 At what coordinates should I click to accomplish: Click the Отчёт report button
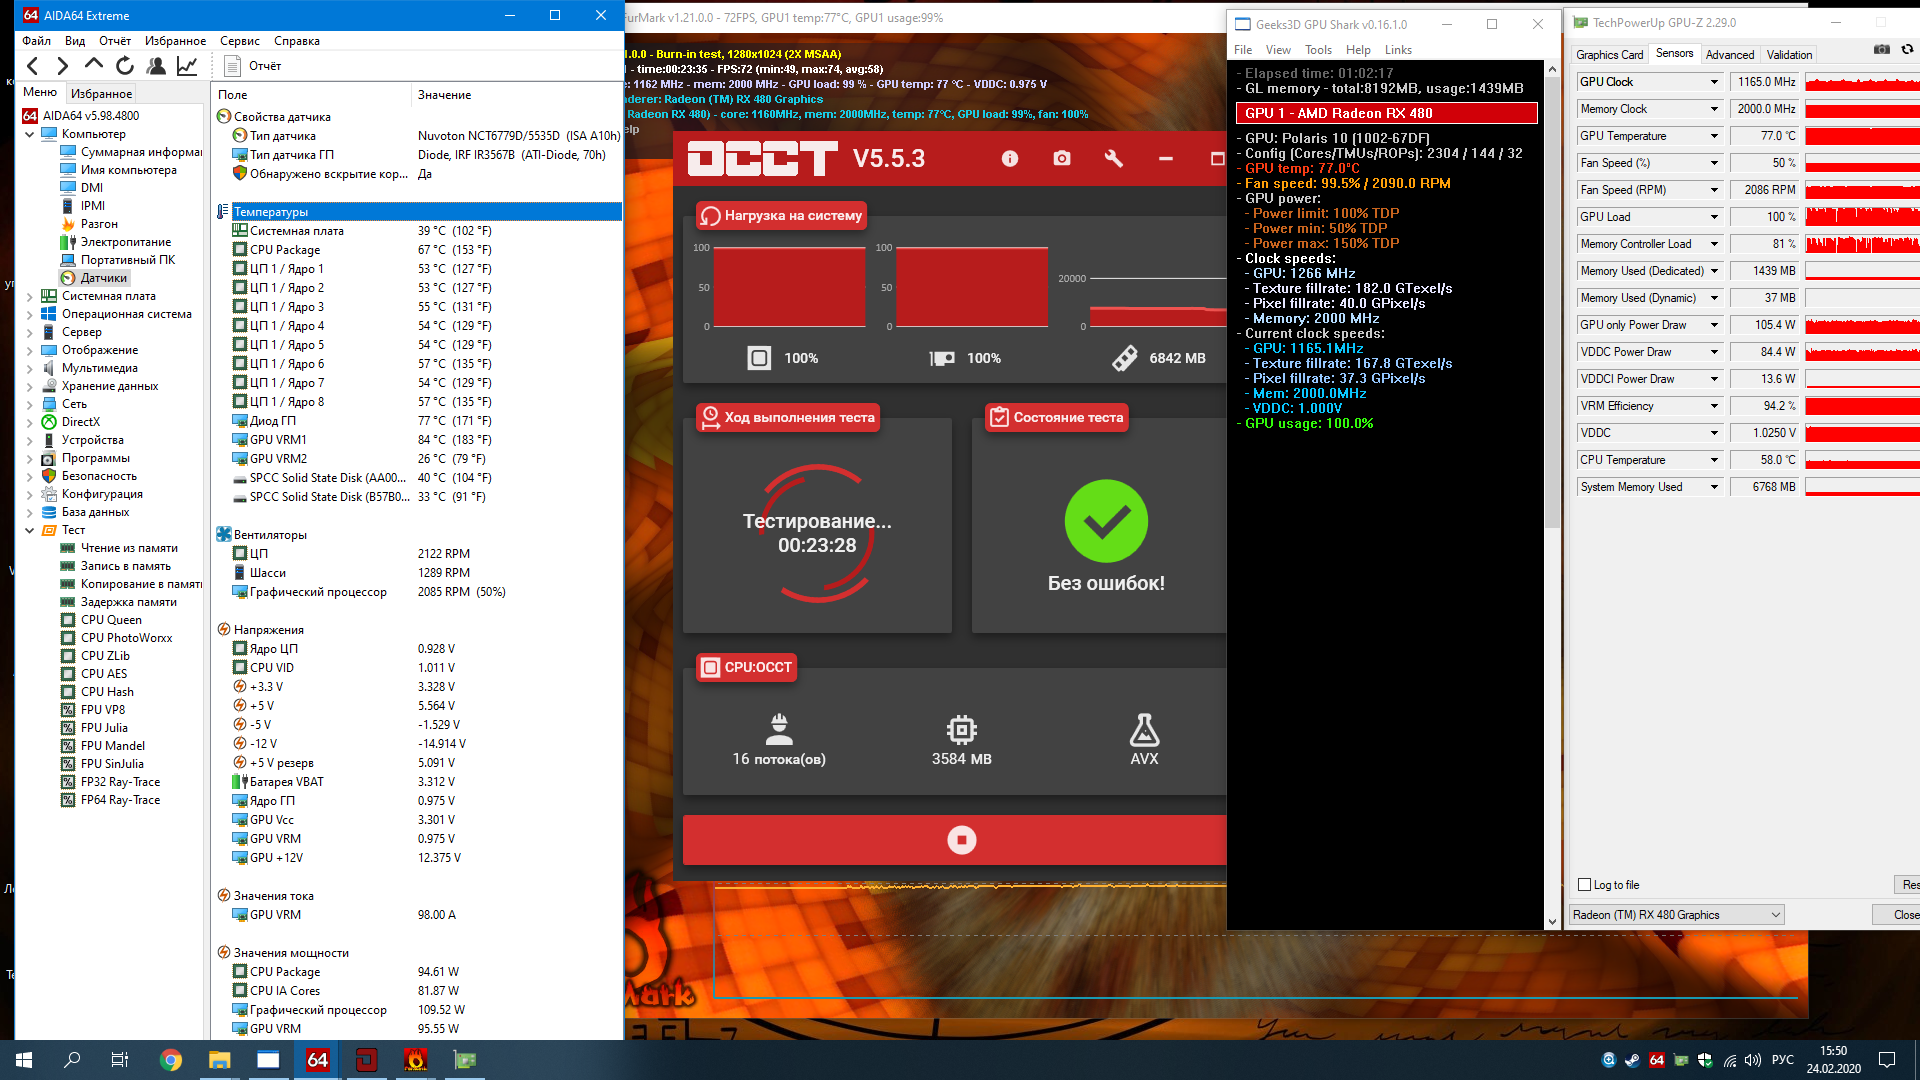point(254,66)
